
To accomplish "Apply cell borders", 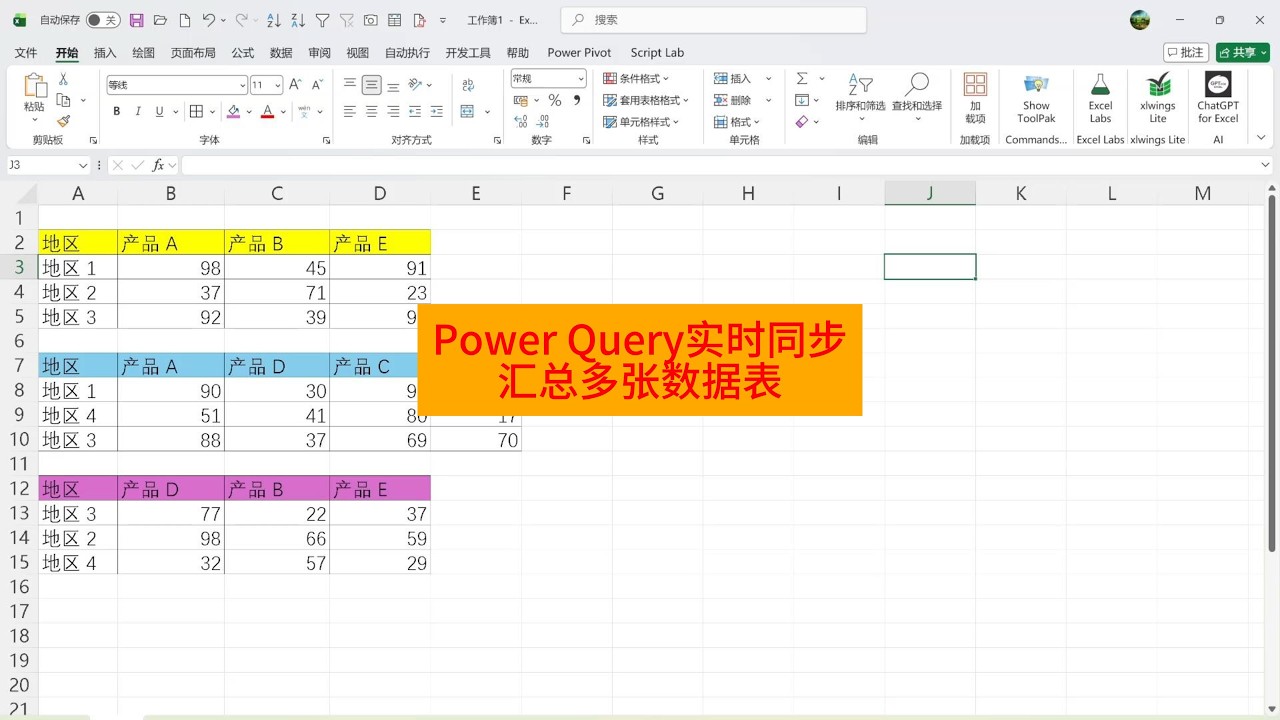I will [x=197, y=111].
